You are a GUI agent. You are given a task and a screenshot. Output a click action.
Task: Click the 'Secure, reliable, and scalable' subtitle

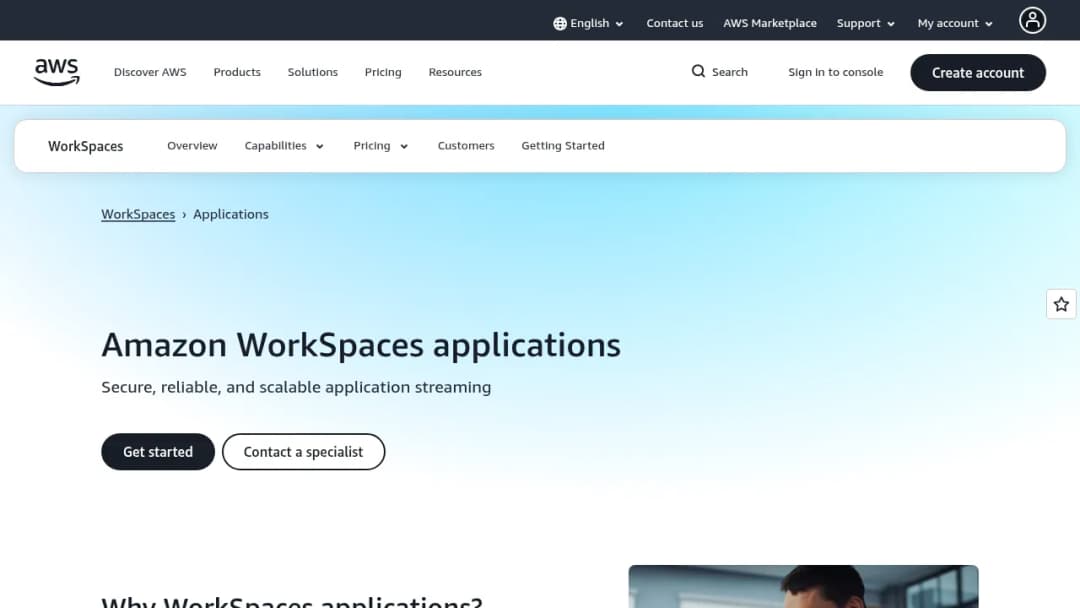click(296, 387)
